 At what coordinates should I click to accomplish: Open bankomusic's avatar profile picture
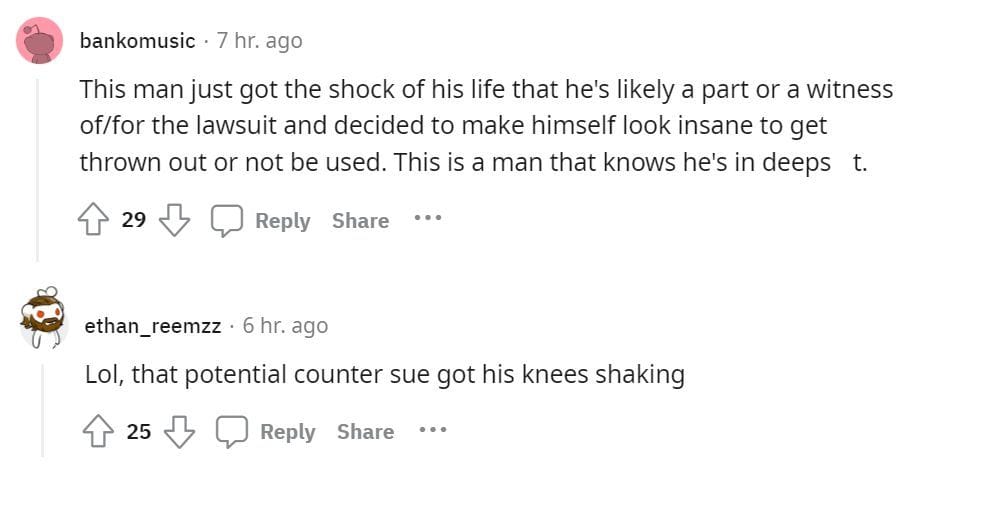click(41, 41)
